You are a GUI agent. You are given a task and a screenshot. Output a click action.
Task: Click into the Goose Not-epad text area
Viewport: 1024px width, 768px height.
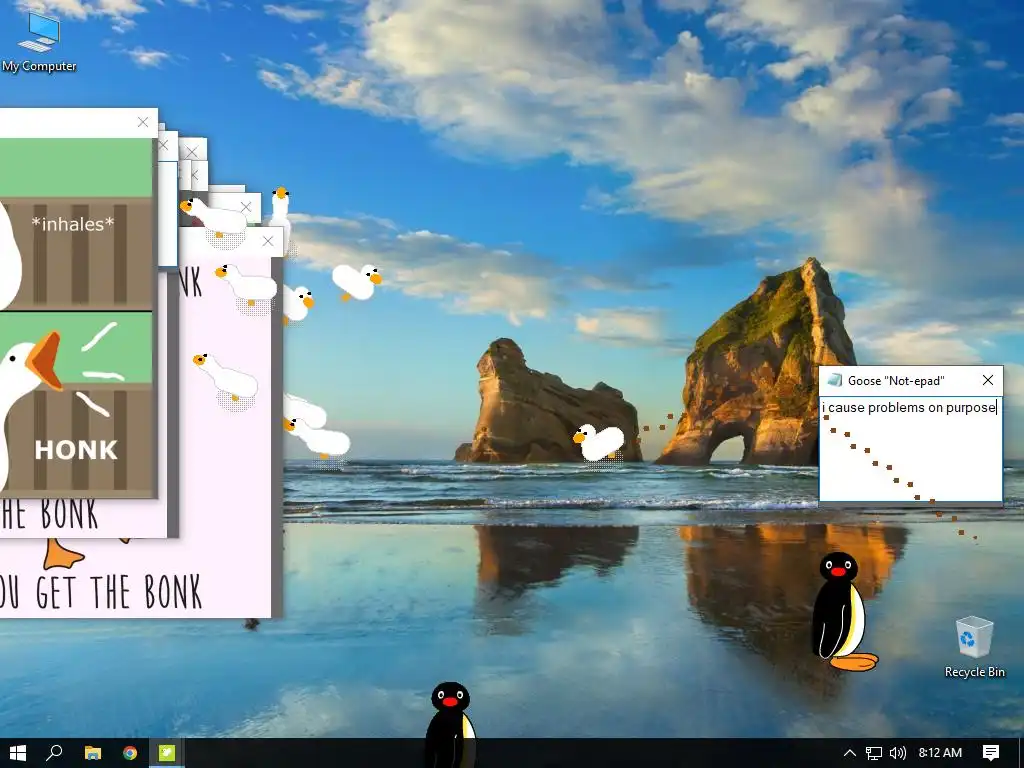(x=910, y=448)
